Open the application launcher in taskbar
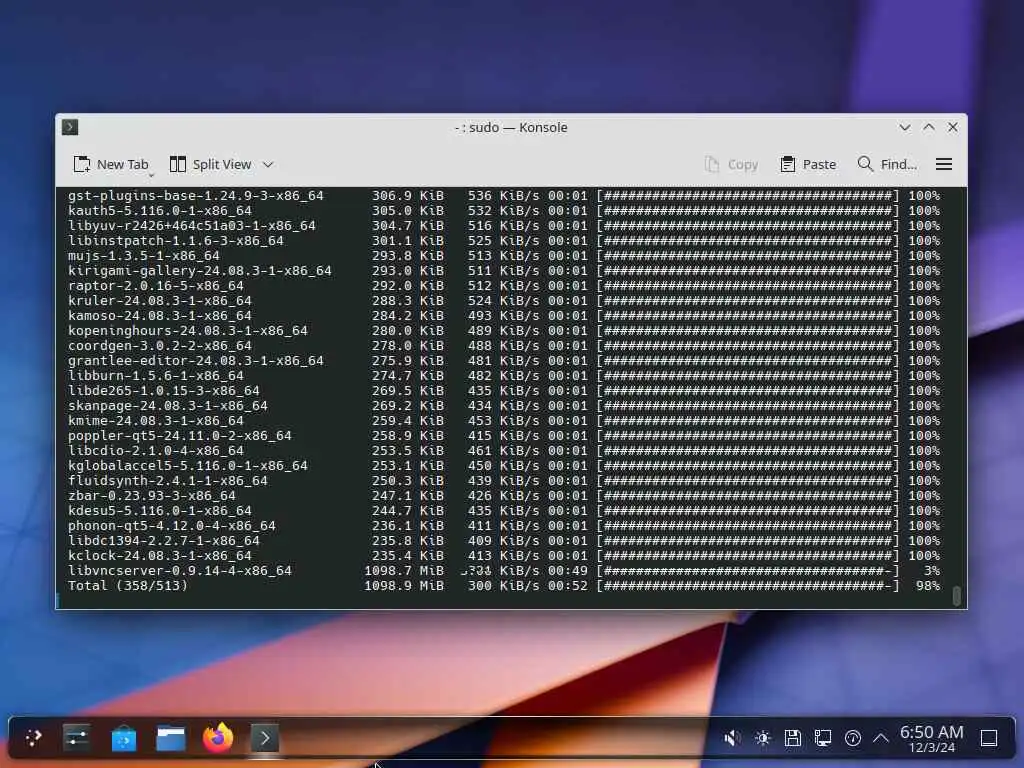This screenshot has width=1024, height=768. 33,738
